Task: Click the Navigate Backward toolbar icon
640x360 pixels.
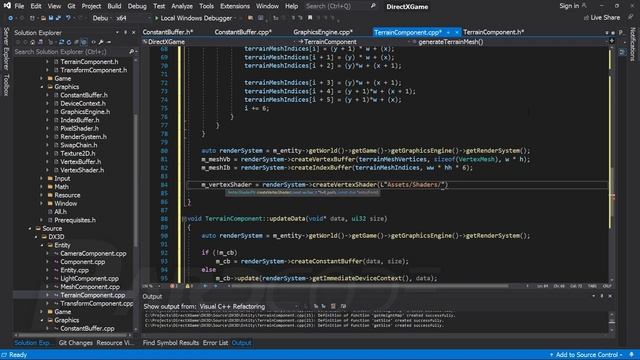Action: [10, 18]
